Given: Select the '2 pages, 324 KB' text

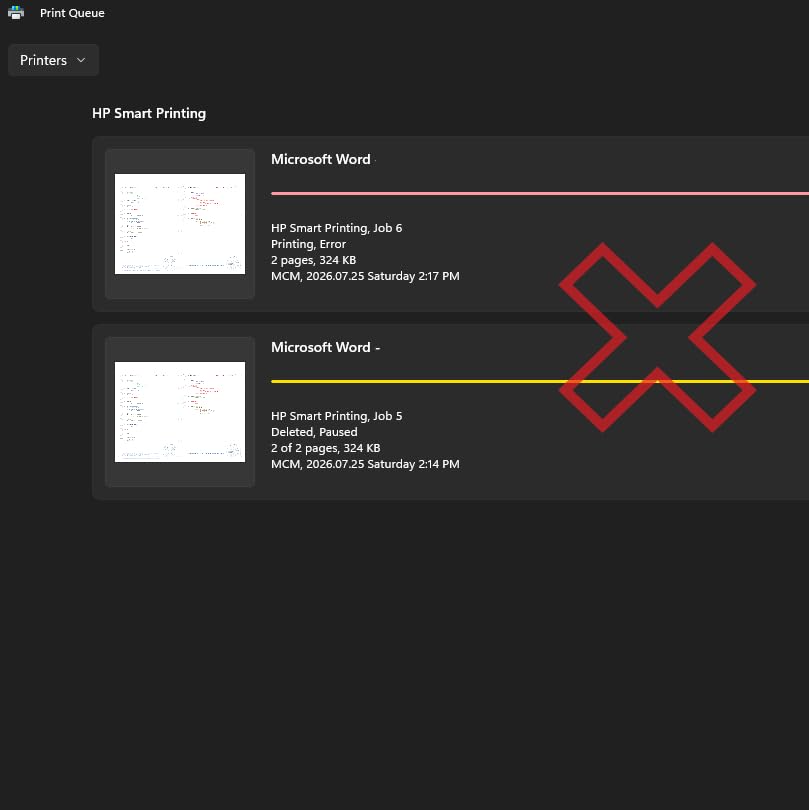Looking at the screenshot, I should pos(314,260).
